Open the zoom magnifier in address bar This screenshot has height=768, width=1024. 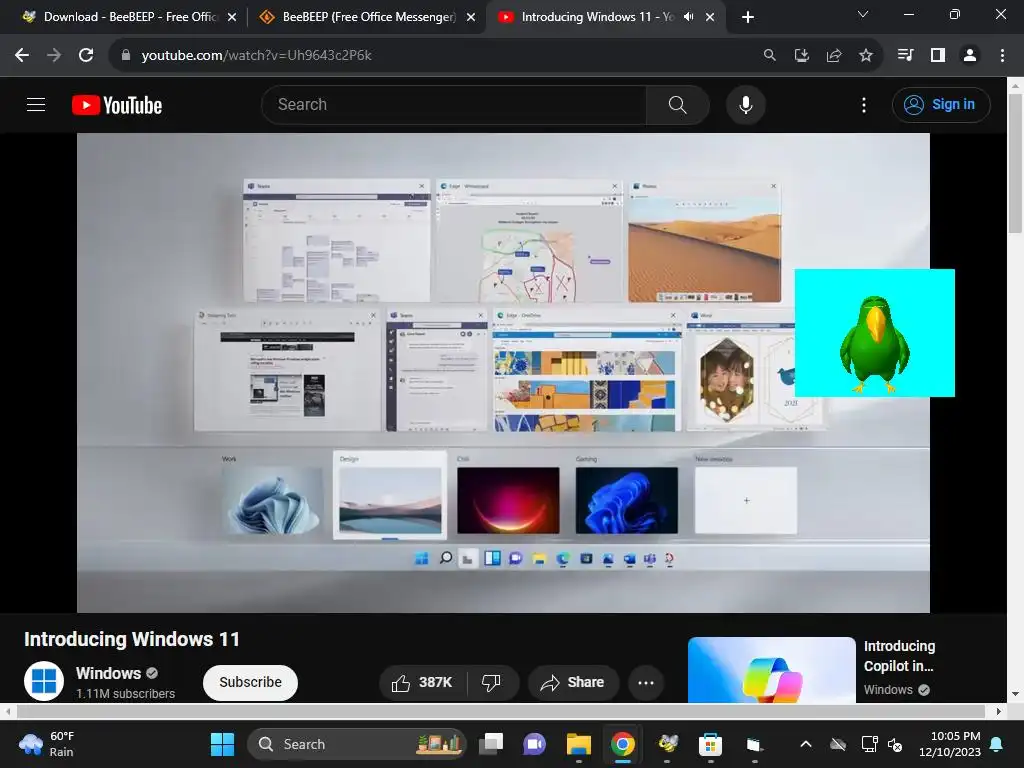[770, 56]
